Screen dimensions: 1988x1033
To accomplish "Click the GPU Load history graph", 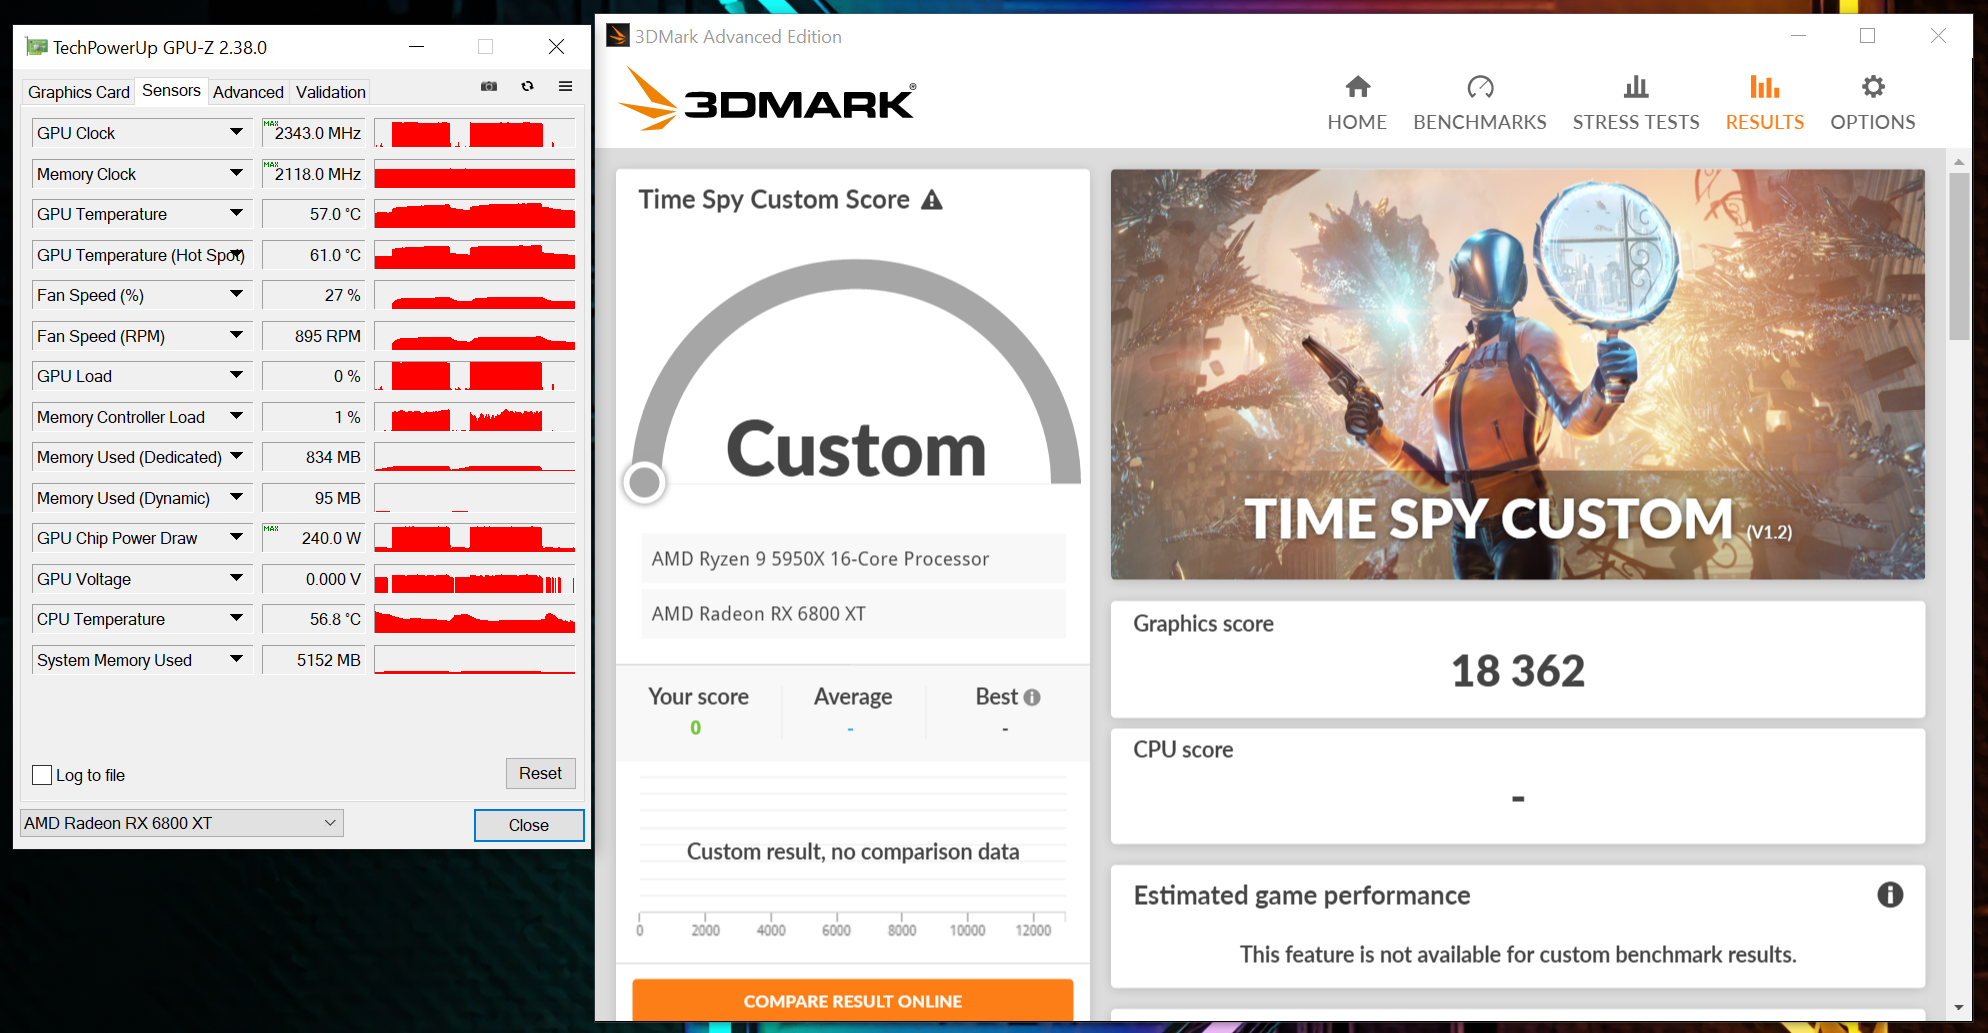I will point(475,375).
